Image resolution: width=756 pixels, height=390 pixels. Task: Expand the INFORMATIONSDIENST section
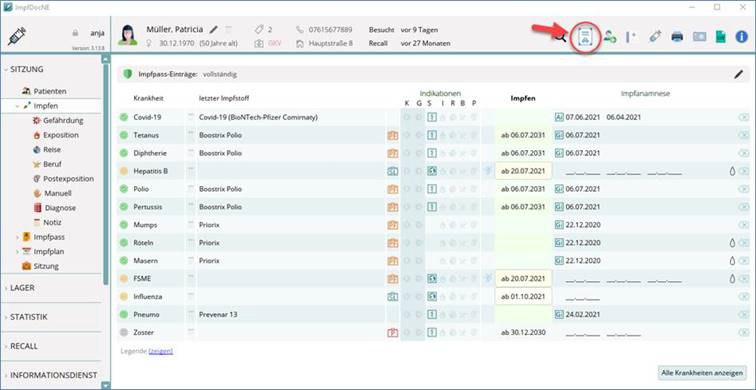click(5, 375)
